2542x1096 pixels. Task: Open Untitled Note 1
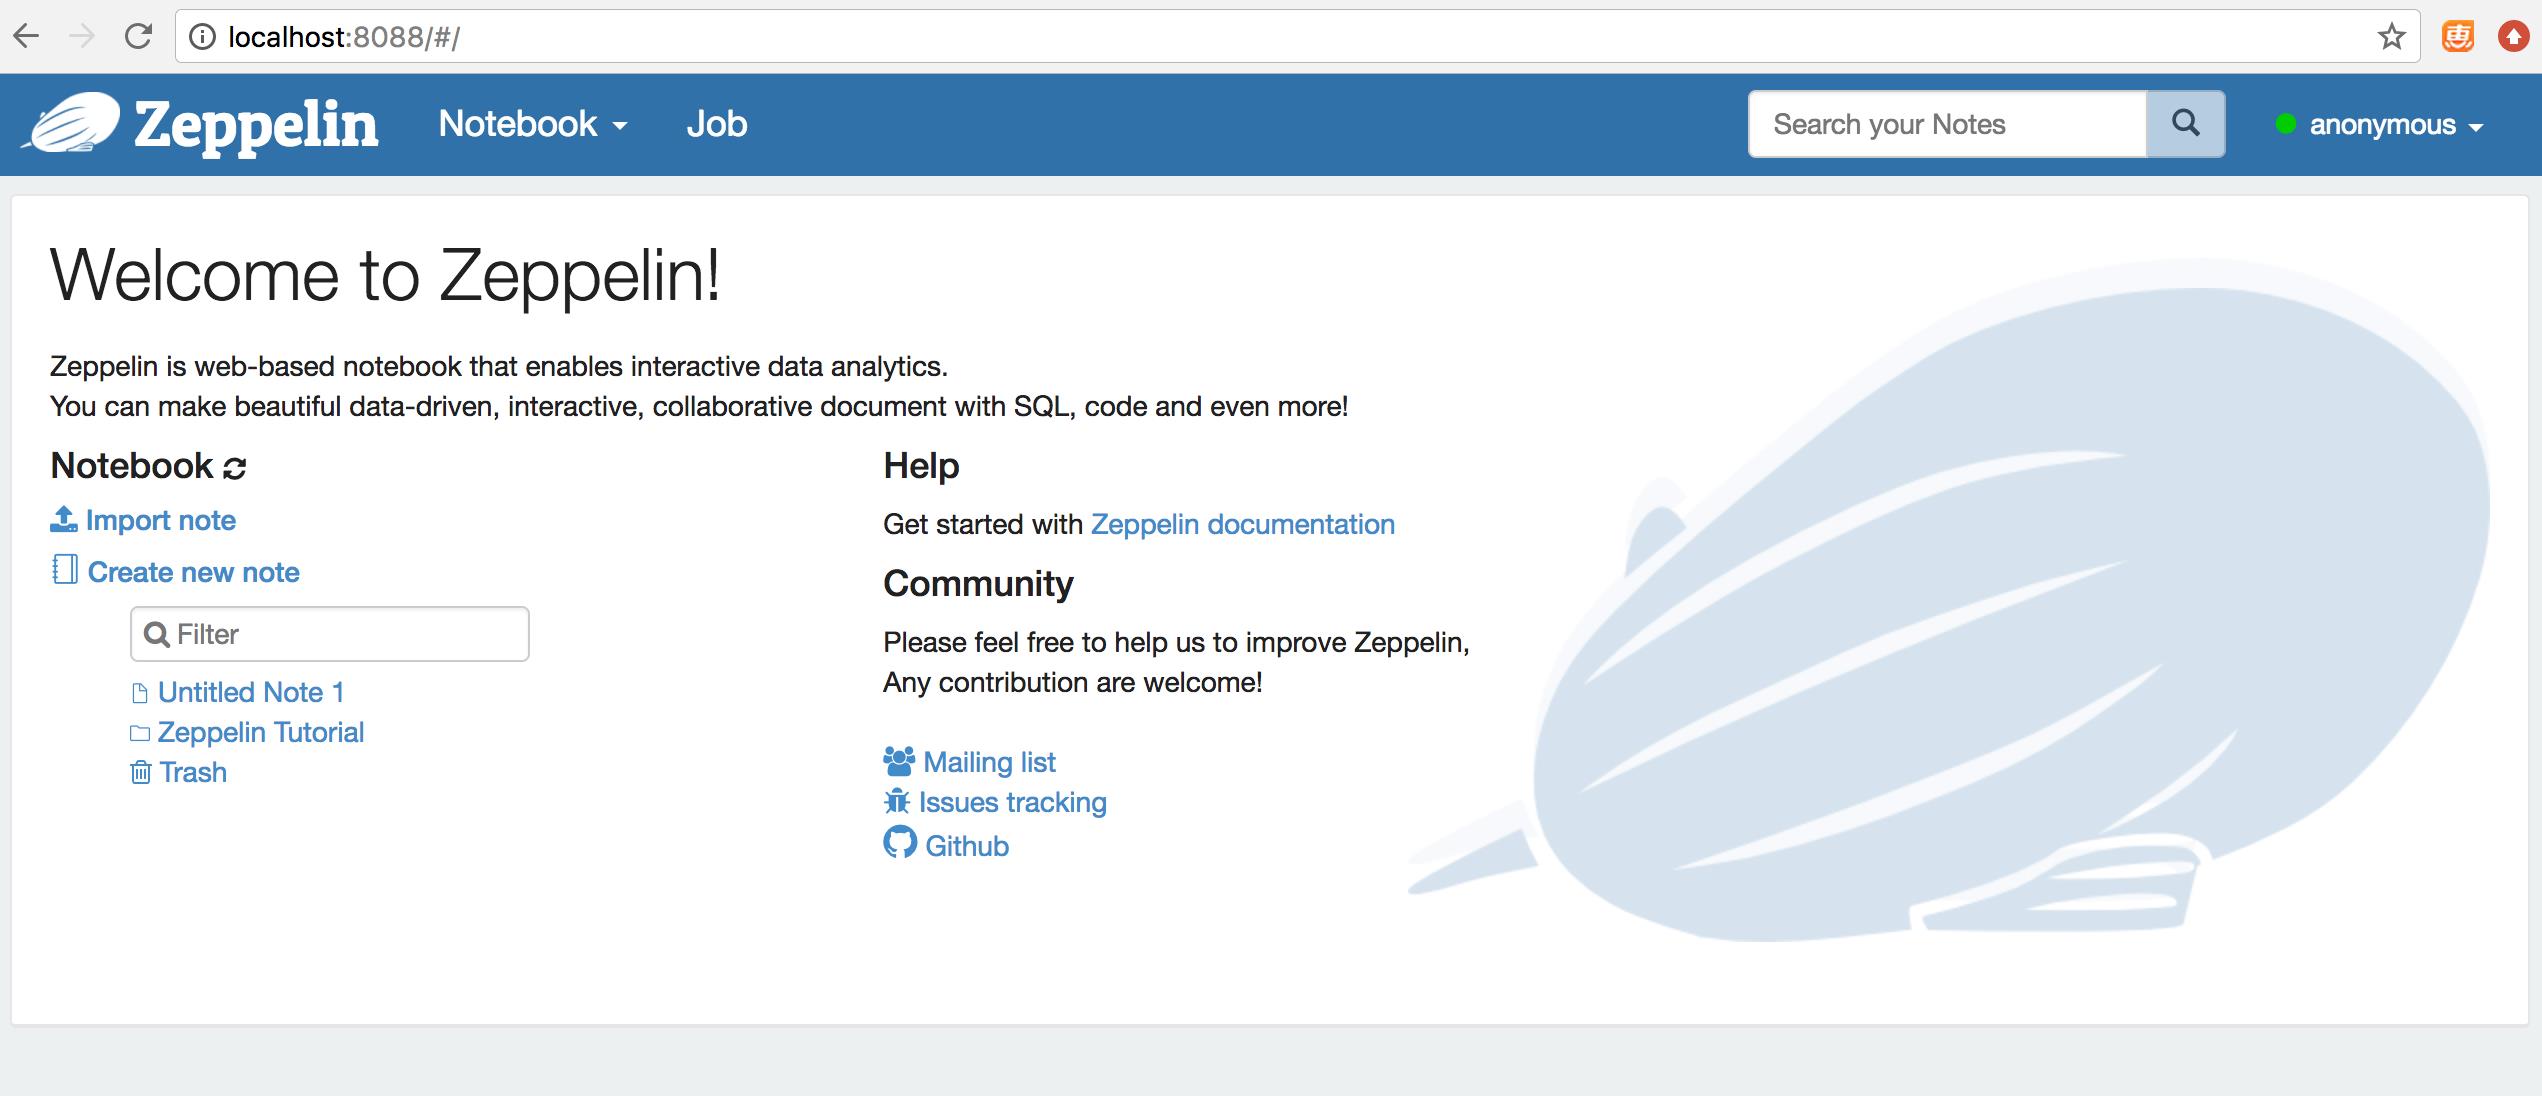251,692
